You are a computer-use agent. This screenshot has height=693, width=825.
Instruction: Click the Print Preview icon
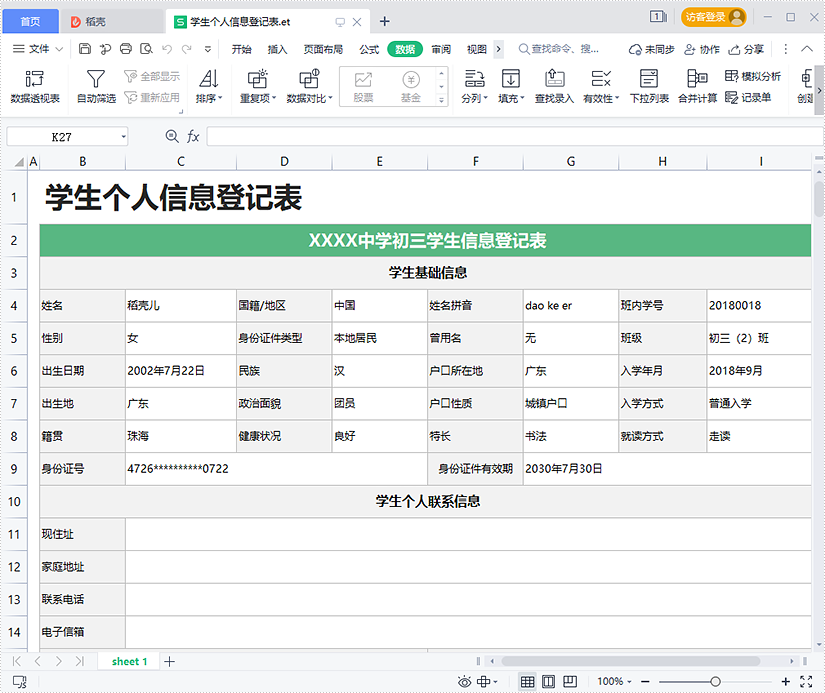146,49
